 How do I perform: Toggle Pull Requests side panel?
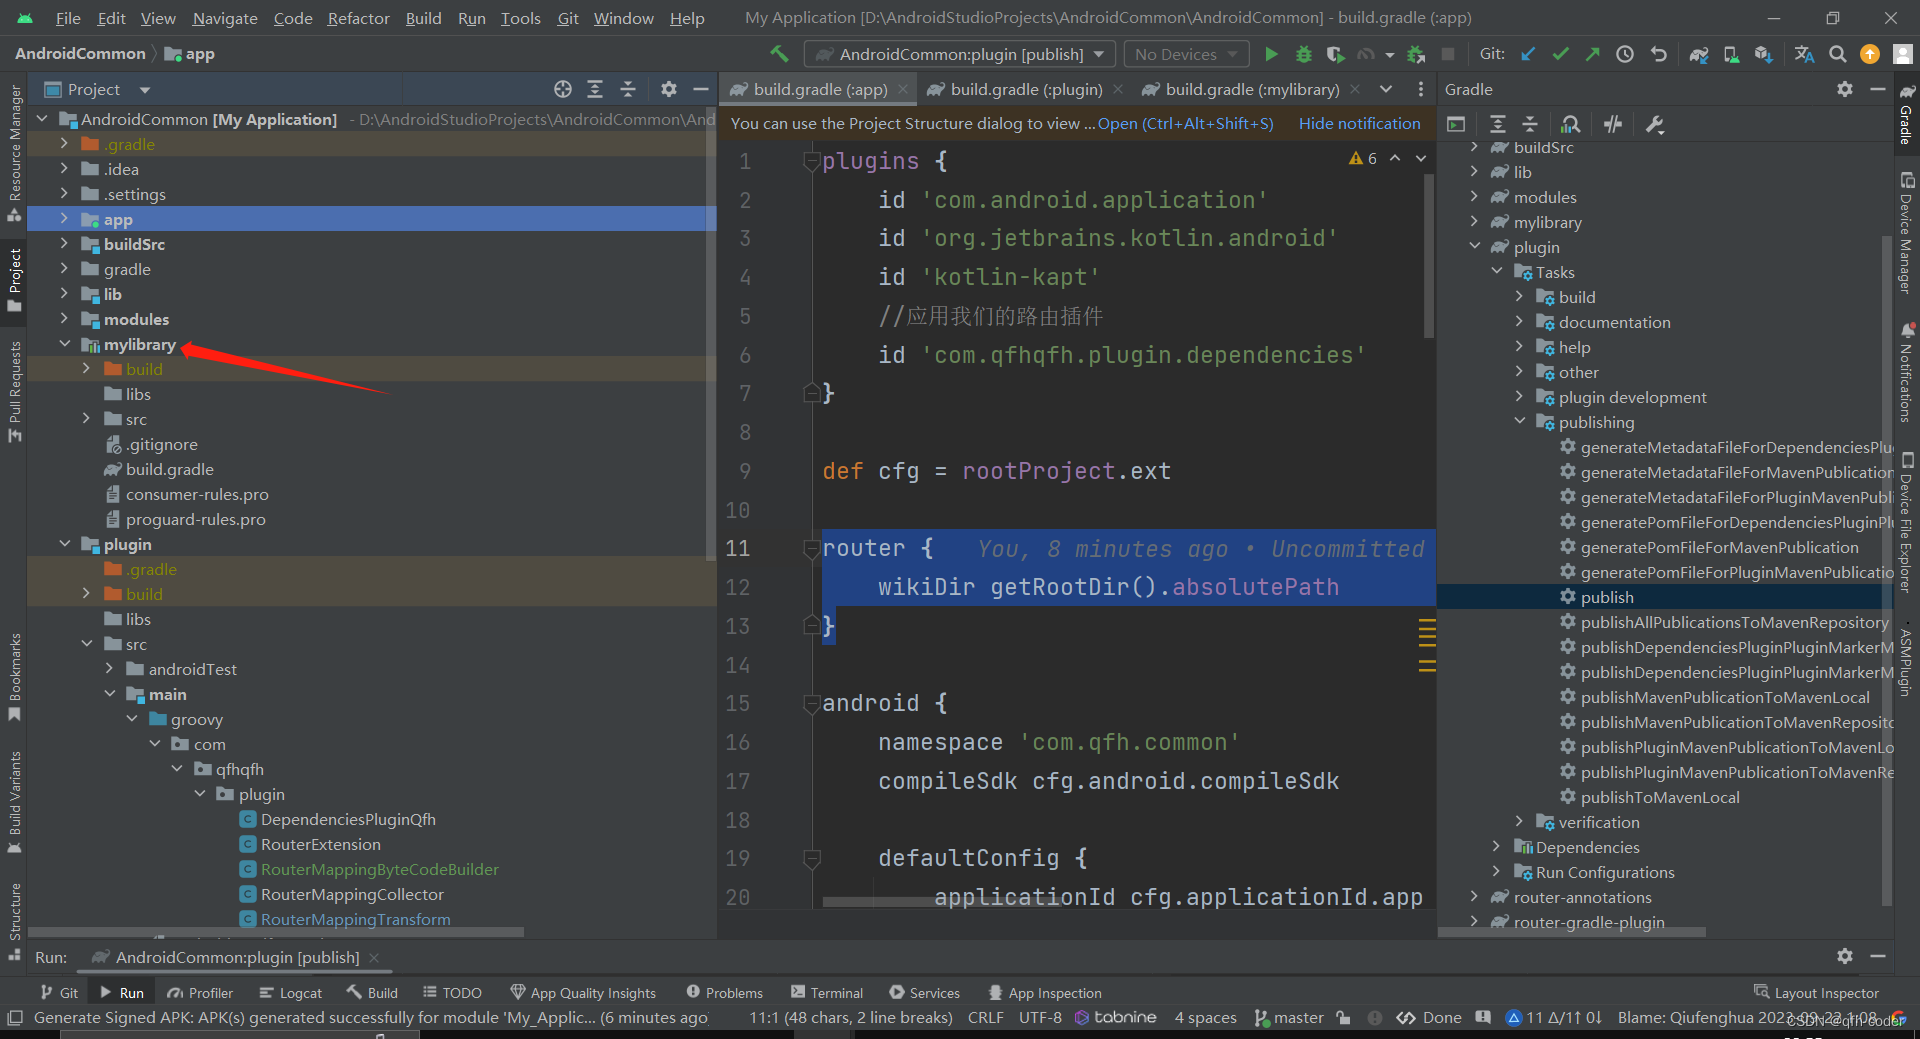(x=14, y=391)
